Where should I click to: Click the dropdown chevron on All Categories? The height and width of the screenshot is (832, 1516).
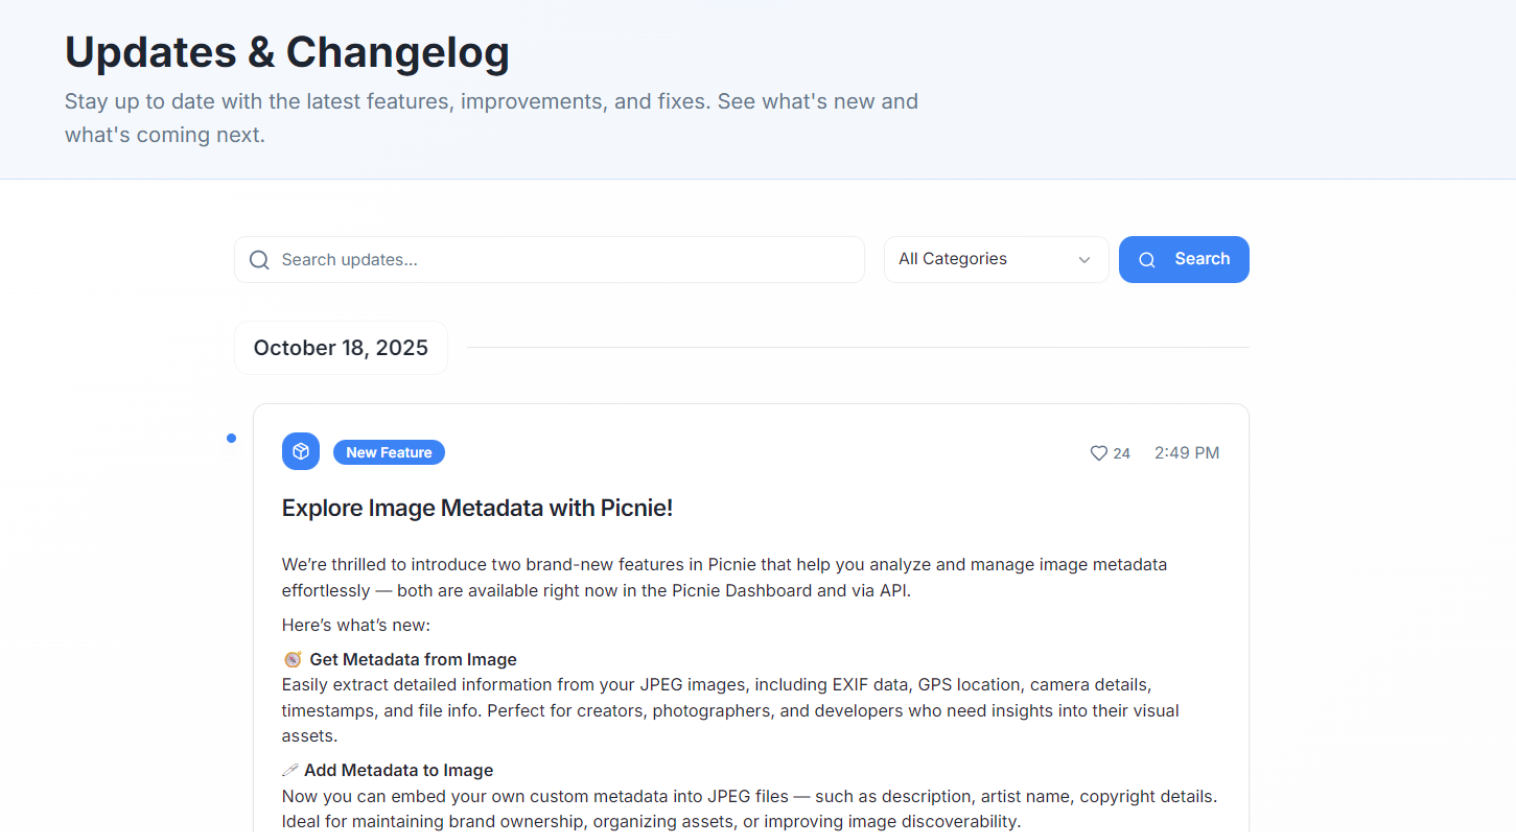[x=1084, y=259]
